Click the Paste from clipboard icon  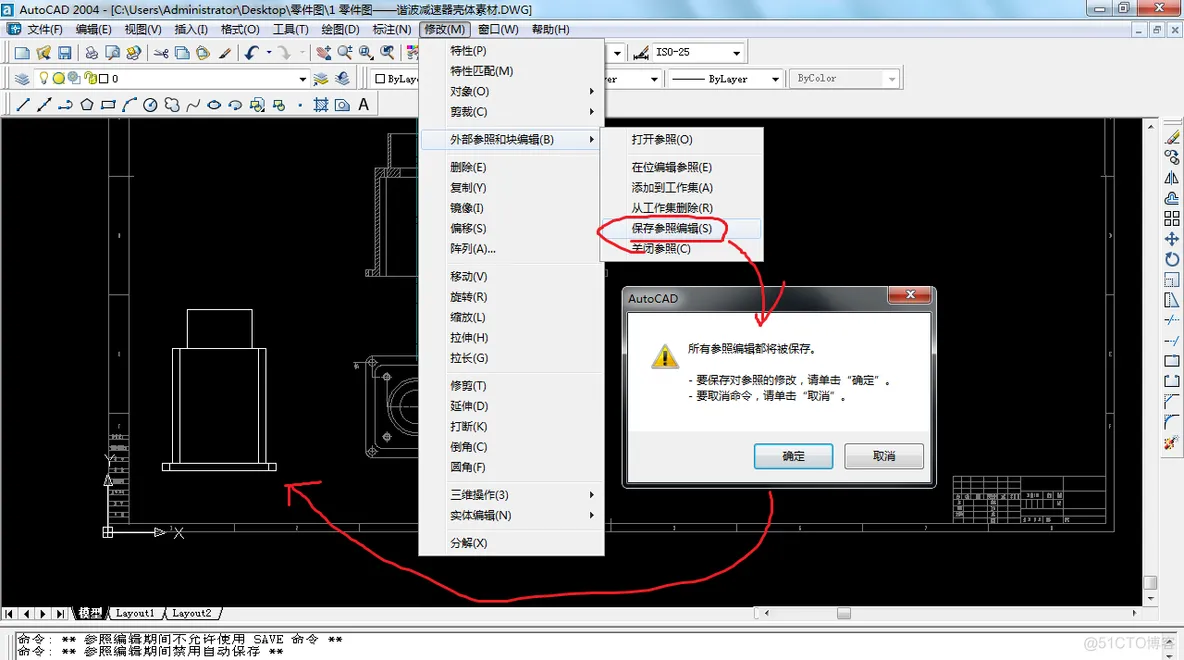pos(202,53)
